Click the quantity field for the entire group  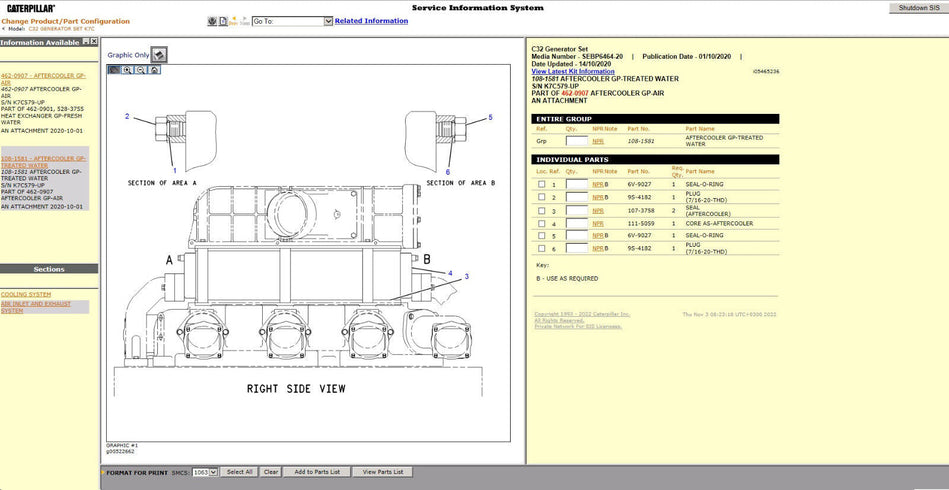click(576, 141)
